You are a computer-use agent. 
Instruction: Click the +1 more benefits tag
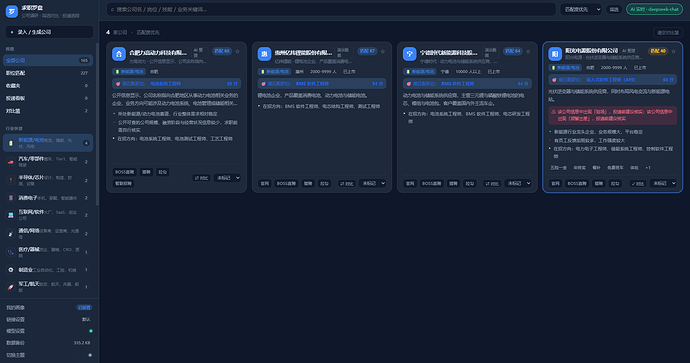point(648,168)
